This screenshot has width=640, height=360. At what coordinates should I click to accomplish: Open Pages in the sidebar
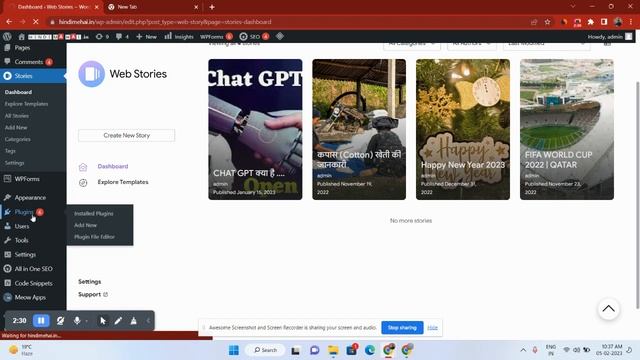click(x=22, y=48)
